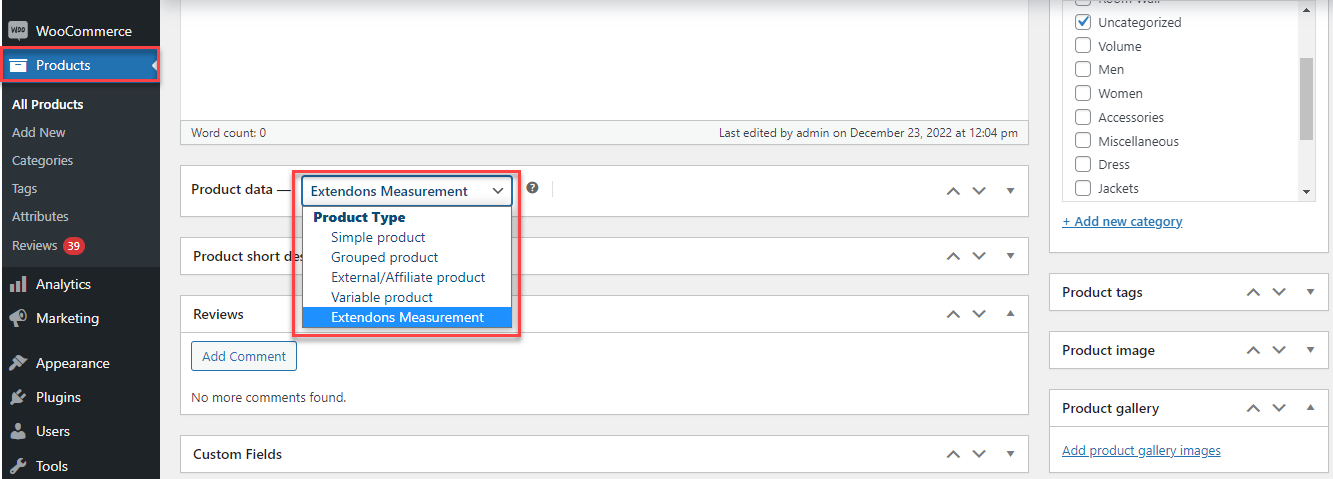Click the categories list scrollbar thumb

coord(1306,98)
